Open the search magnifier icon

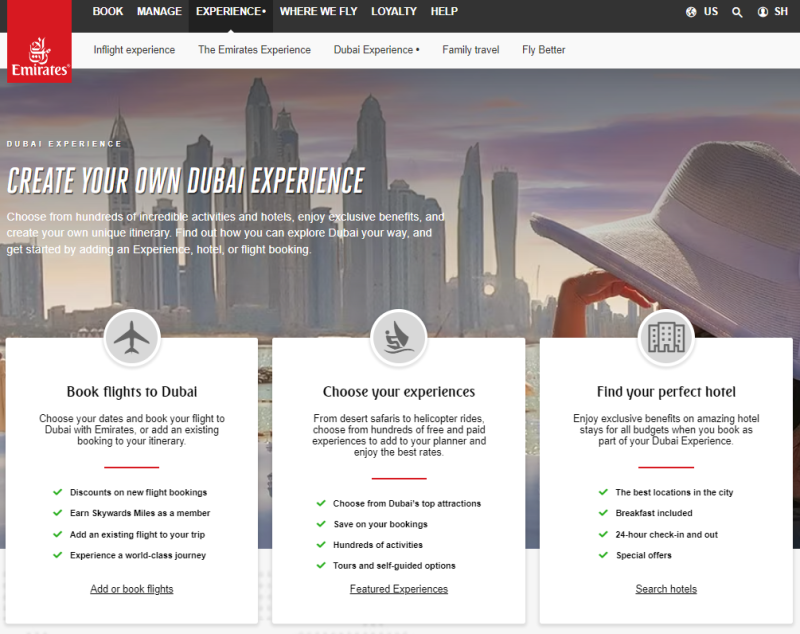pos(737,12)
